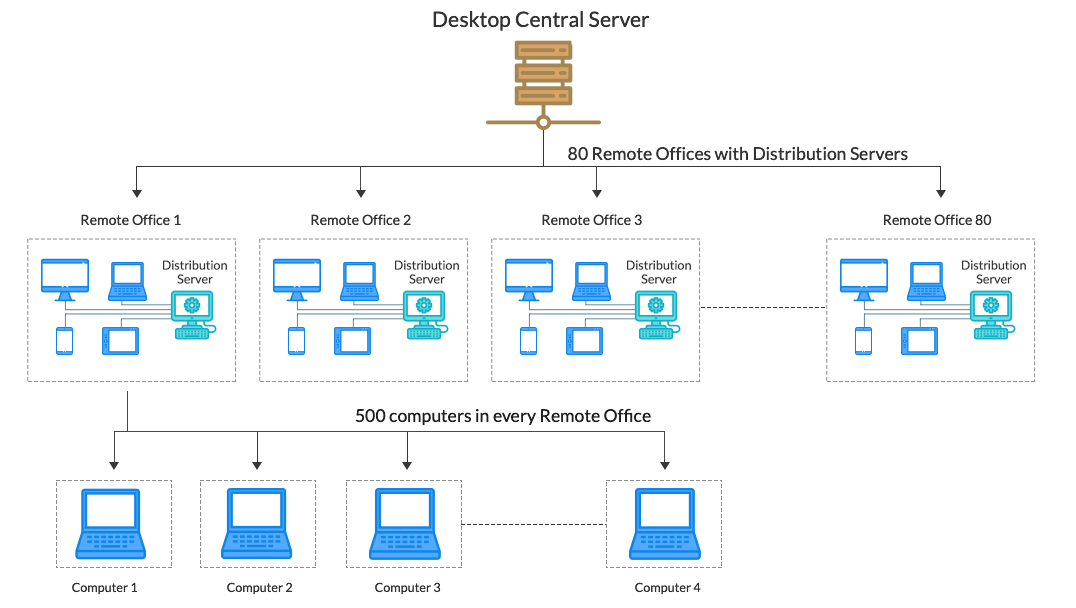Viewport: 1076px width, 608px height.
Task: Click 'Distribution Server' text in Remote Office 80
Action: coord(994,272)
